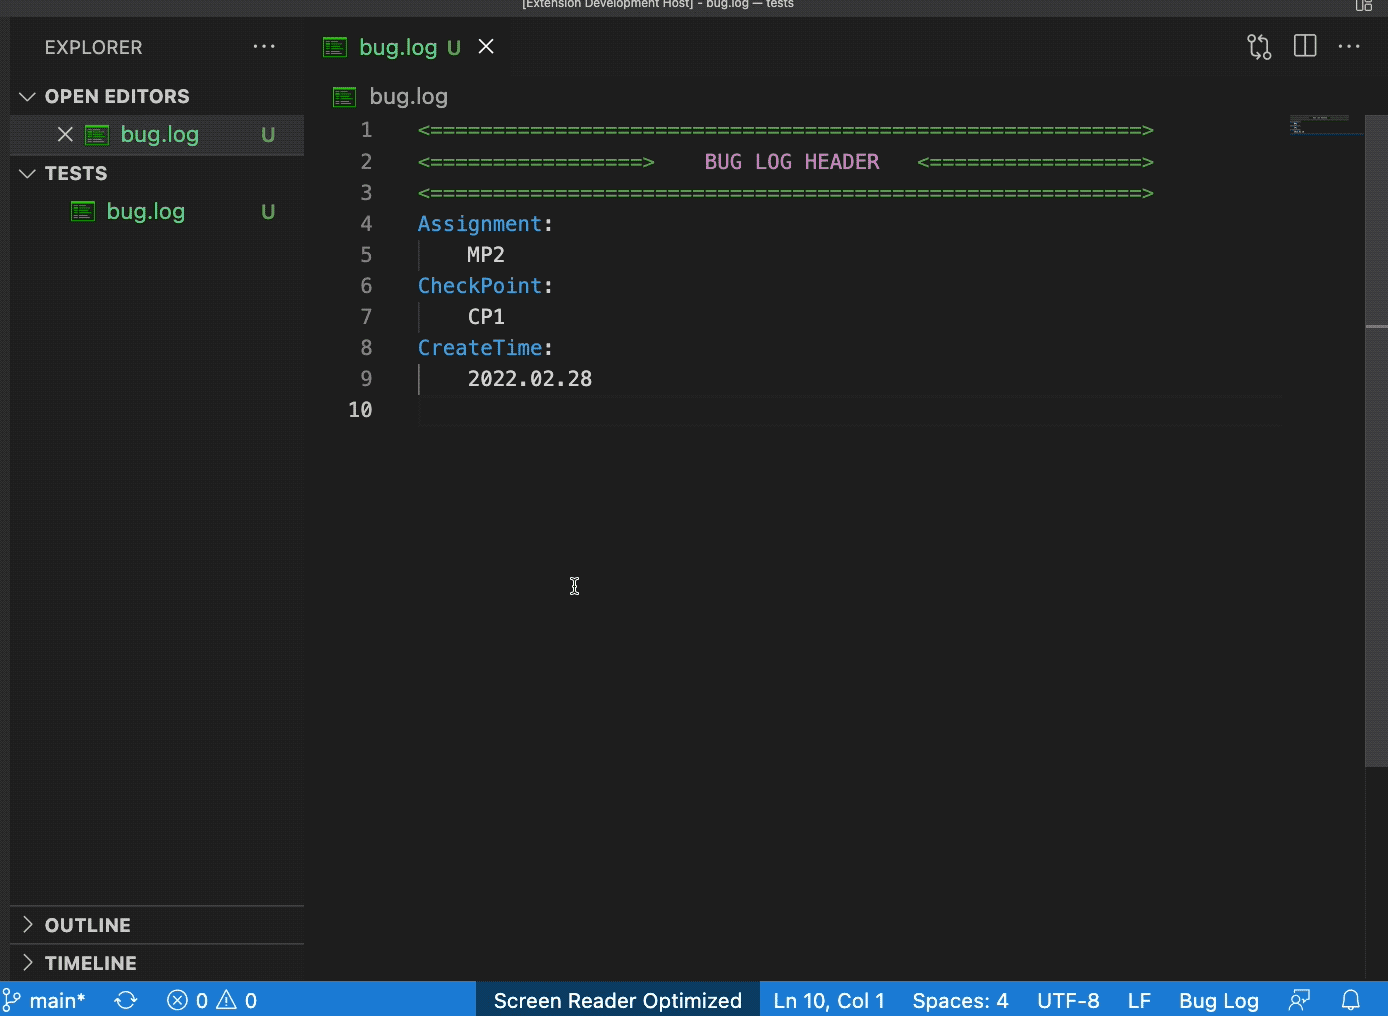The height and width of the screenshot is (1016, 1388).
Task: Open Go to Line via Ln 10, Col 1
Action: point(829,1000)
